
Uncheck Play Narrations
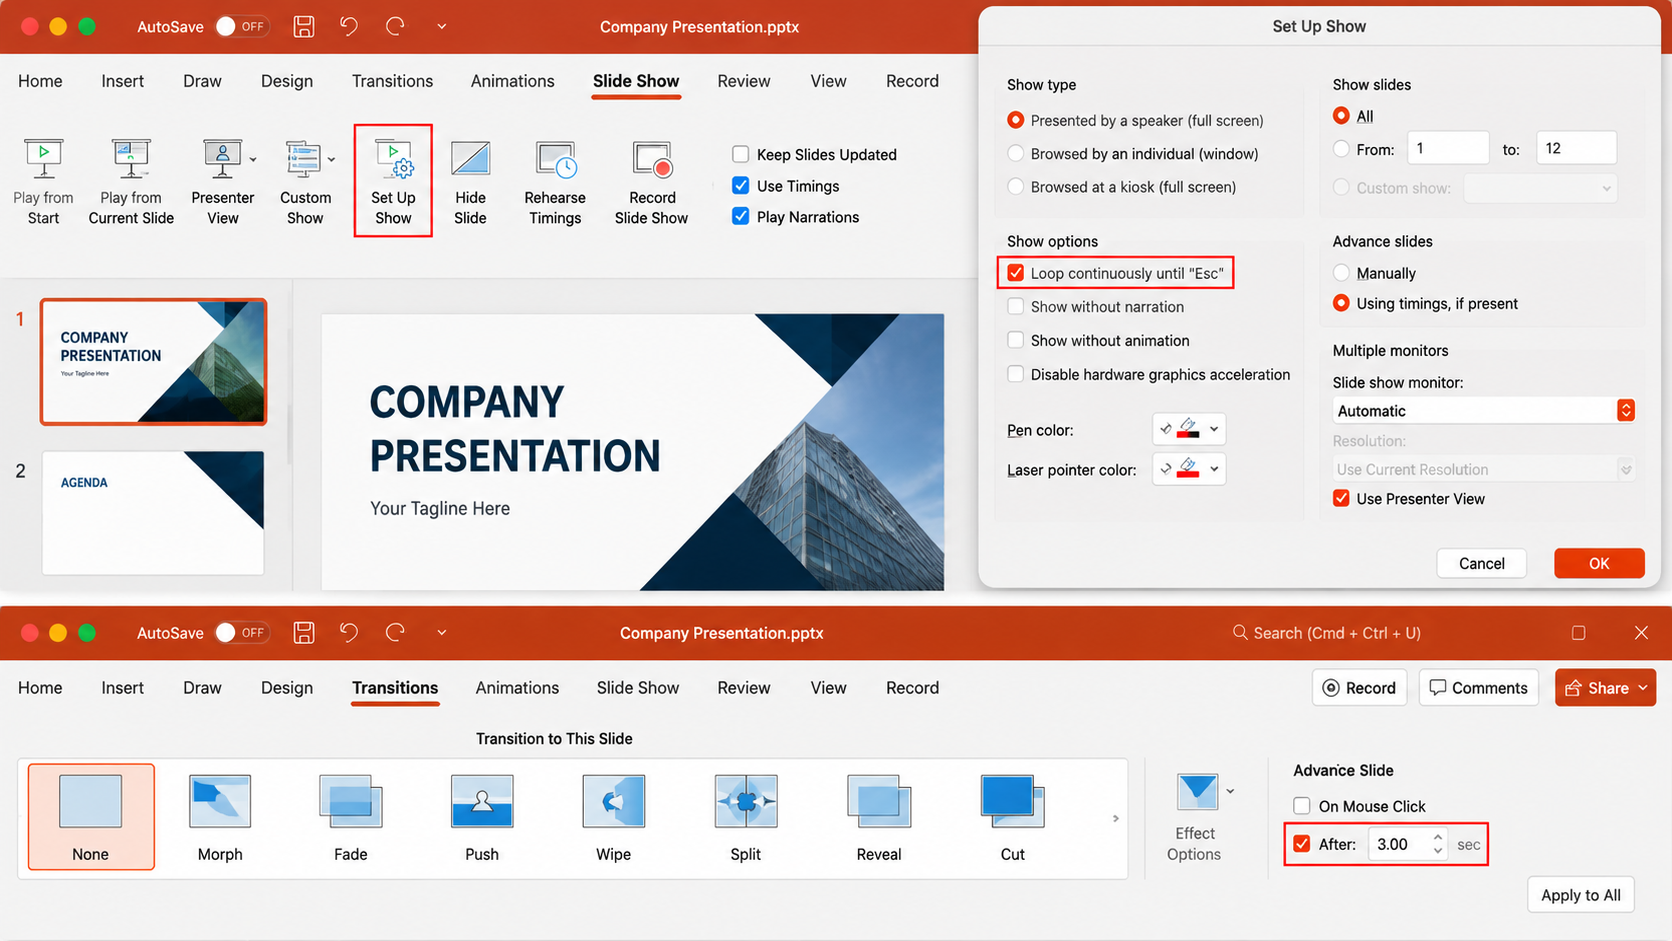click(741, 216)
